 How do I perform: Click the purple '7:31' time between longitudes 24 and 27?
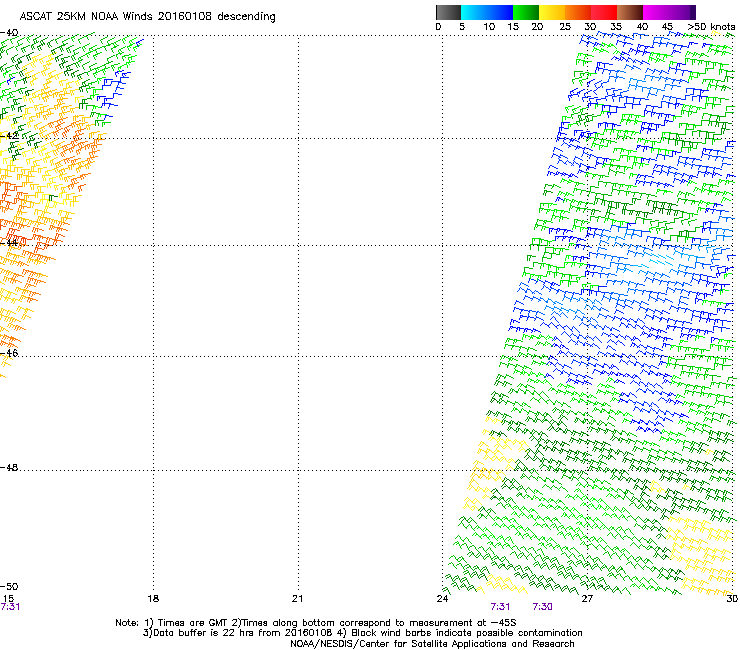pos(500,607)
